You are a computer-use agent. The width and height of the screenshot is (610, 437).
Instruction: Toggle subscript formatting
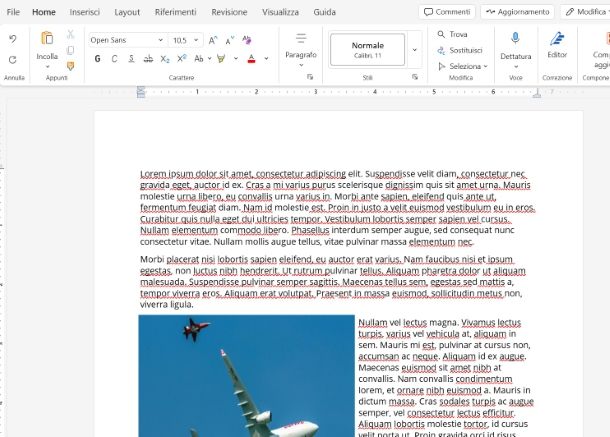tap(166, 59)
